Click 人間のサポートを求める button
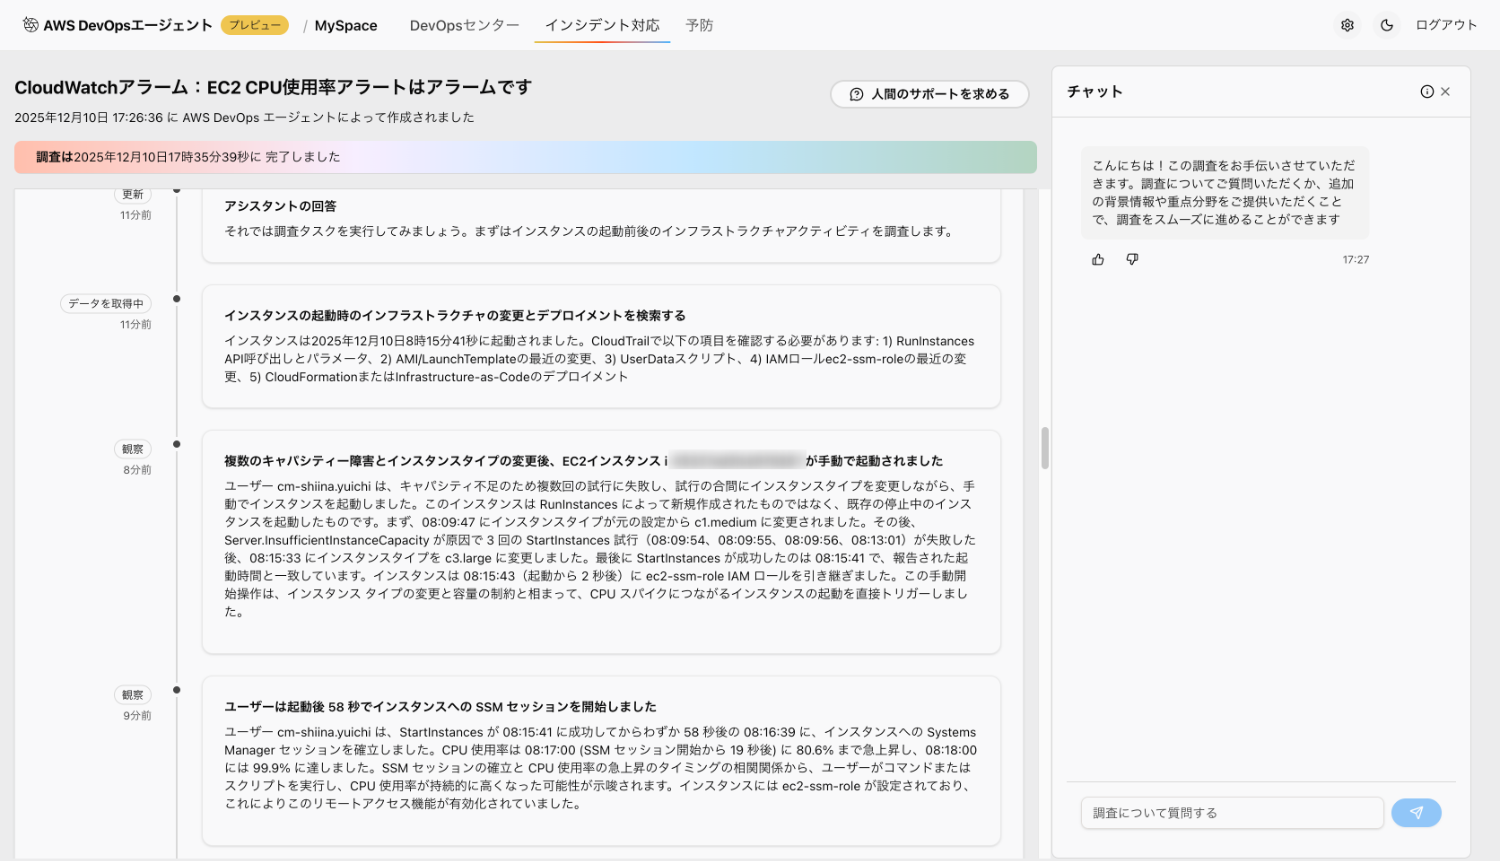 coord(929,94)
